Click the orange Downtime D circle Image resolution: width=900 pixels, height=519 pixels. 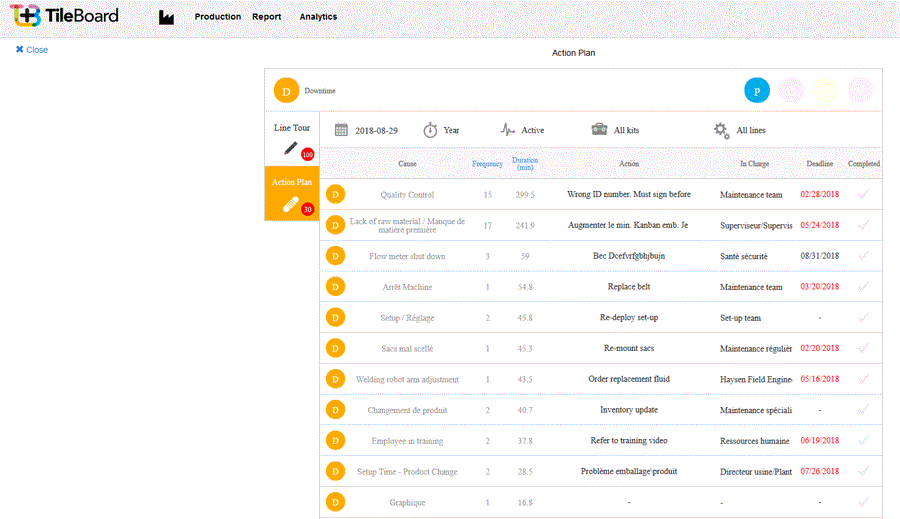[x=286, y=91]
